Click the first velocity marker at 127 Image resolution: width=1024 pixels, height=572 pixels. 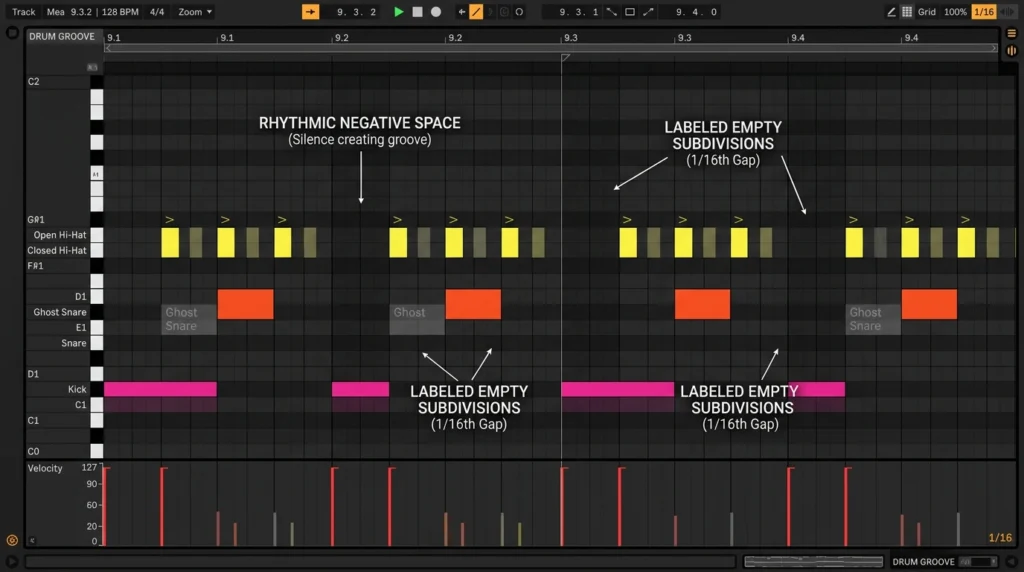pyautogui.click(x=106, y=506)
